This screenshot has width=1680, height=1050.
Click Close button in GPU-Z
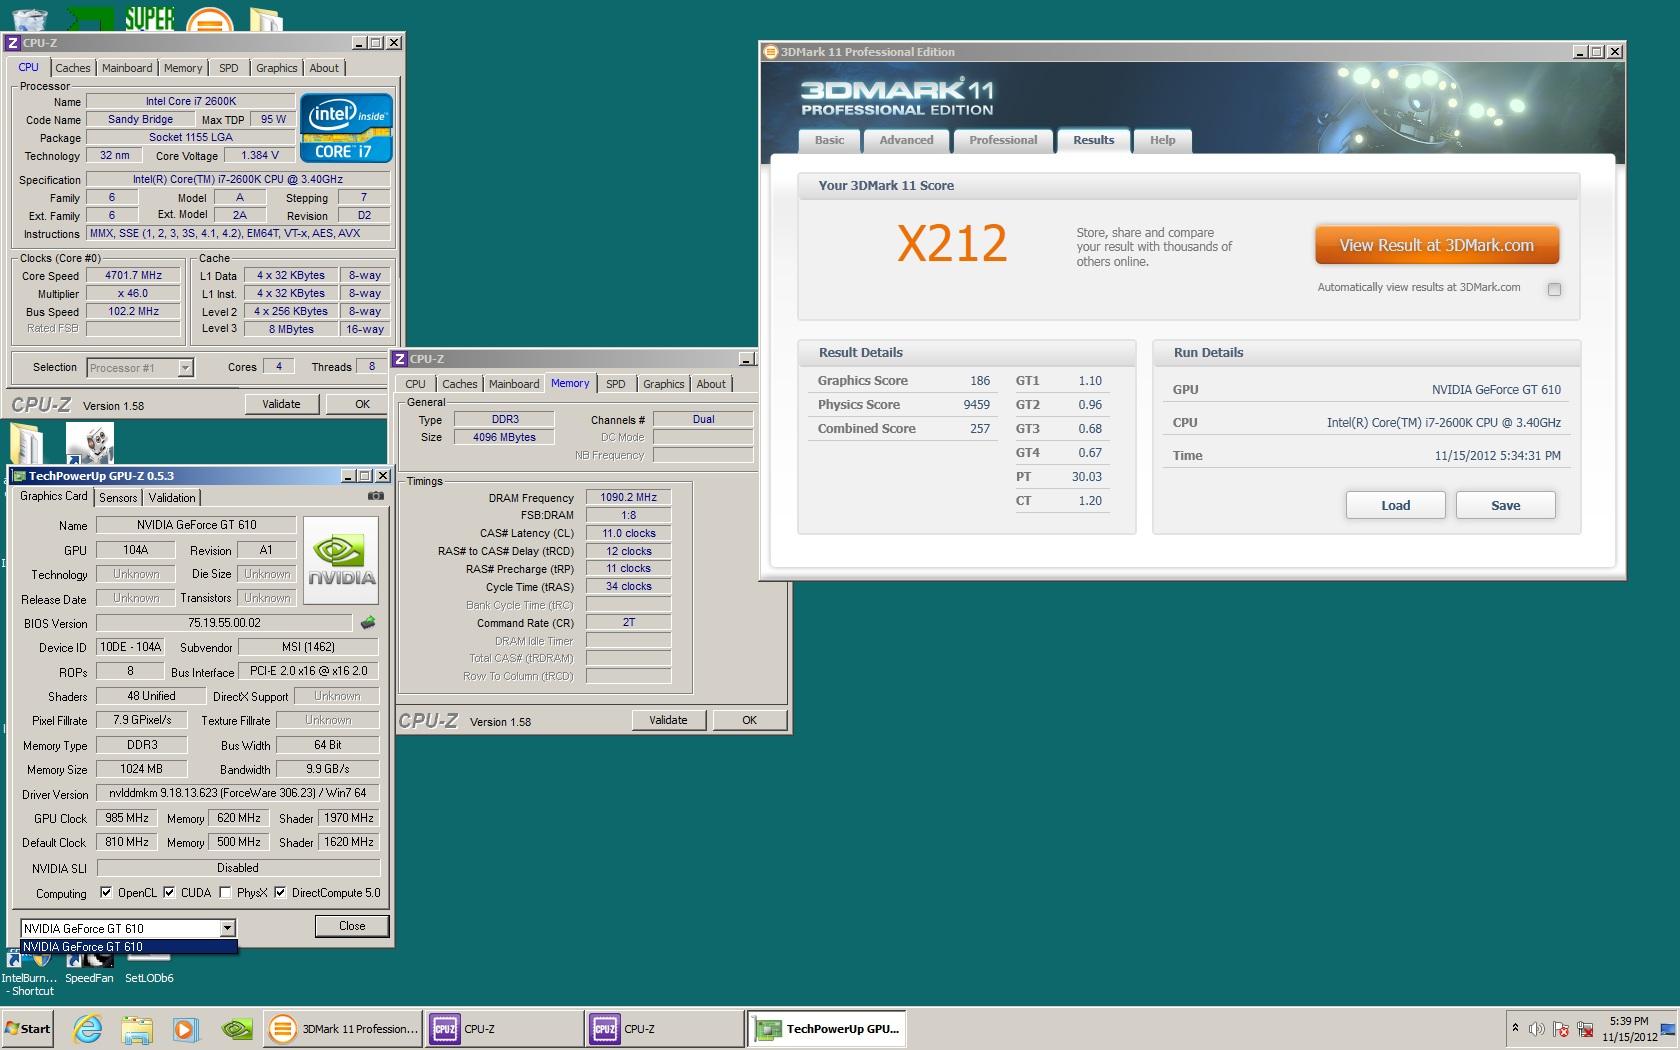pyautogui.click(x=352, y=926)
